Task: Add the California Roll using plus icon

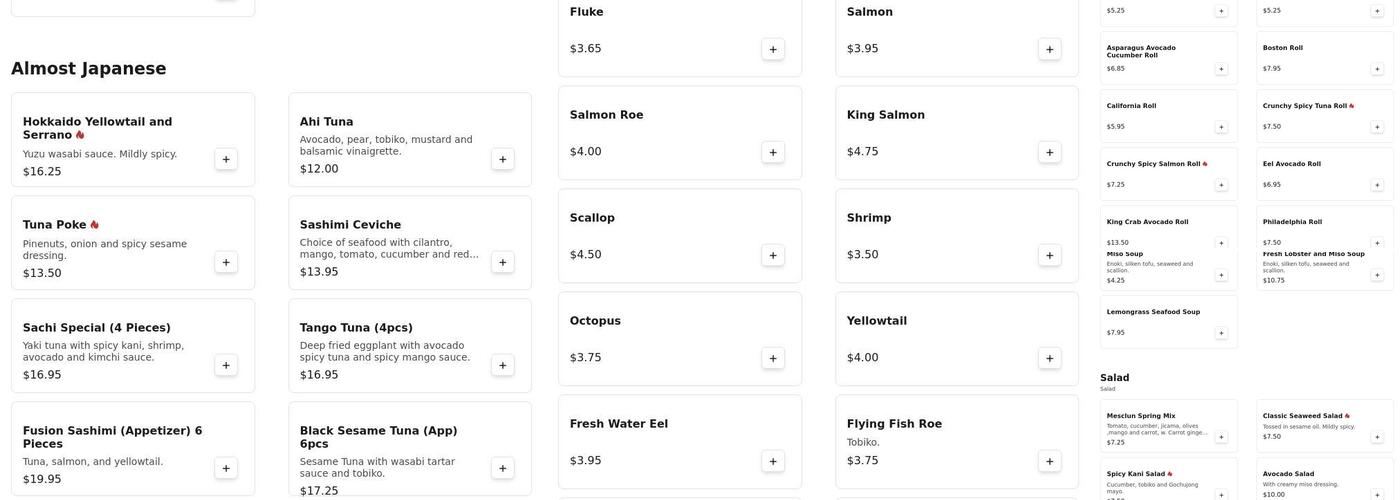Action: 1221,127
